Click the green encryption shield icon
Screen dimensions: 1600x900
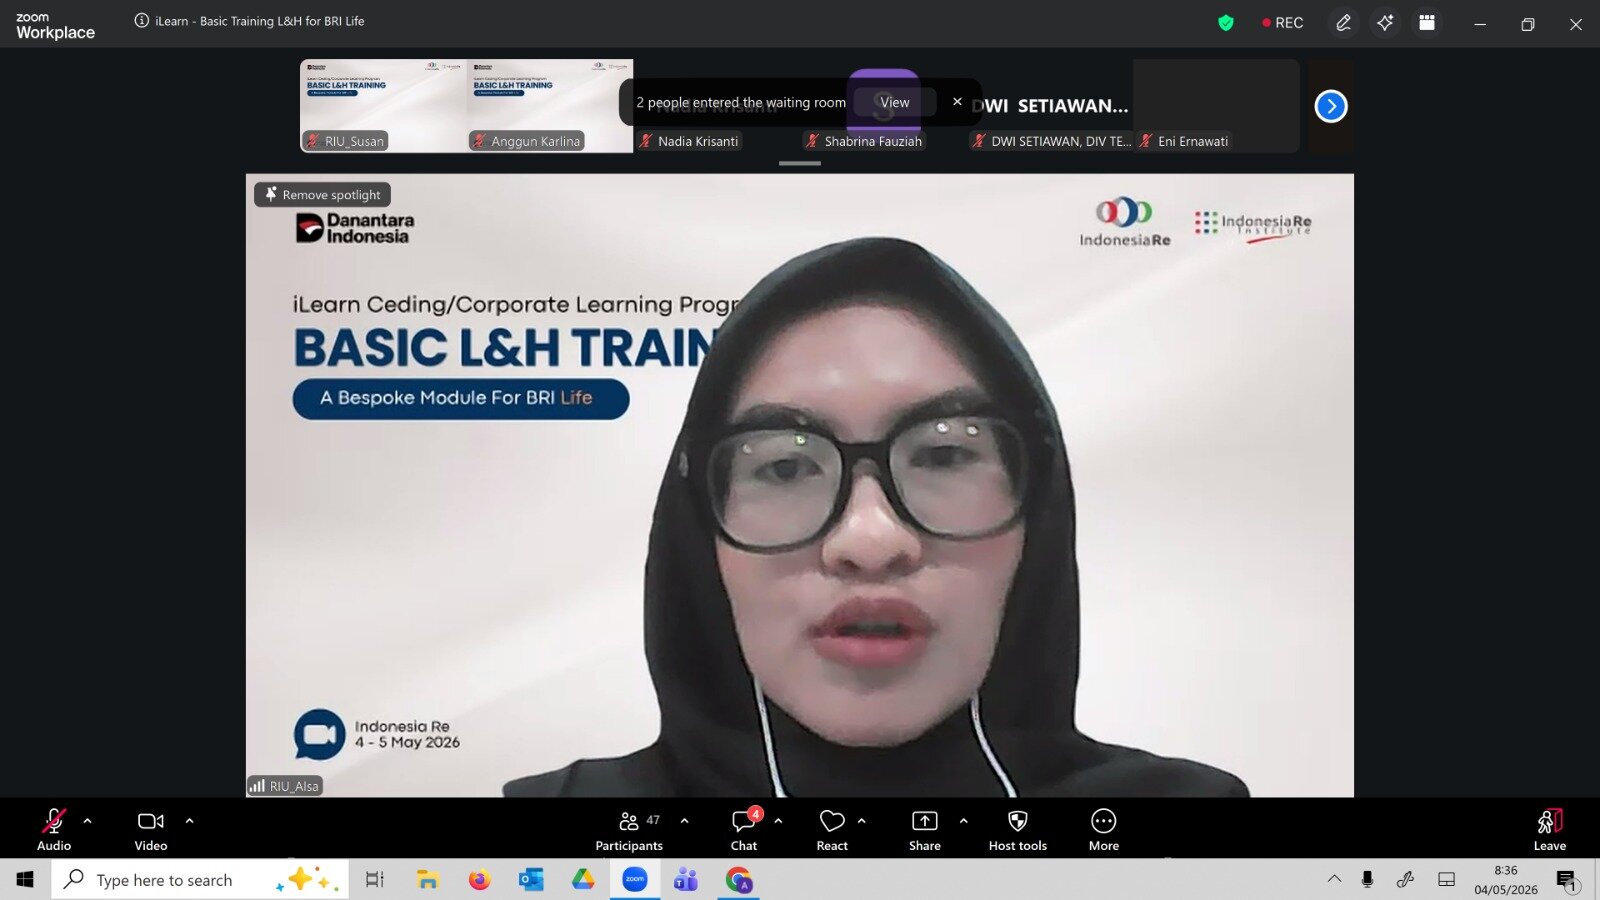(1226, 23)
